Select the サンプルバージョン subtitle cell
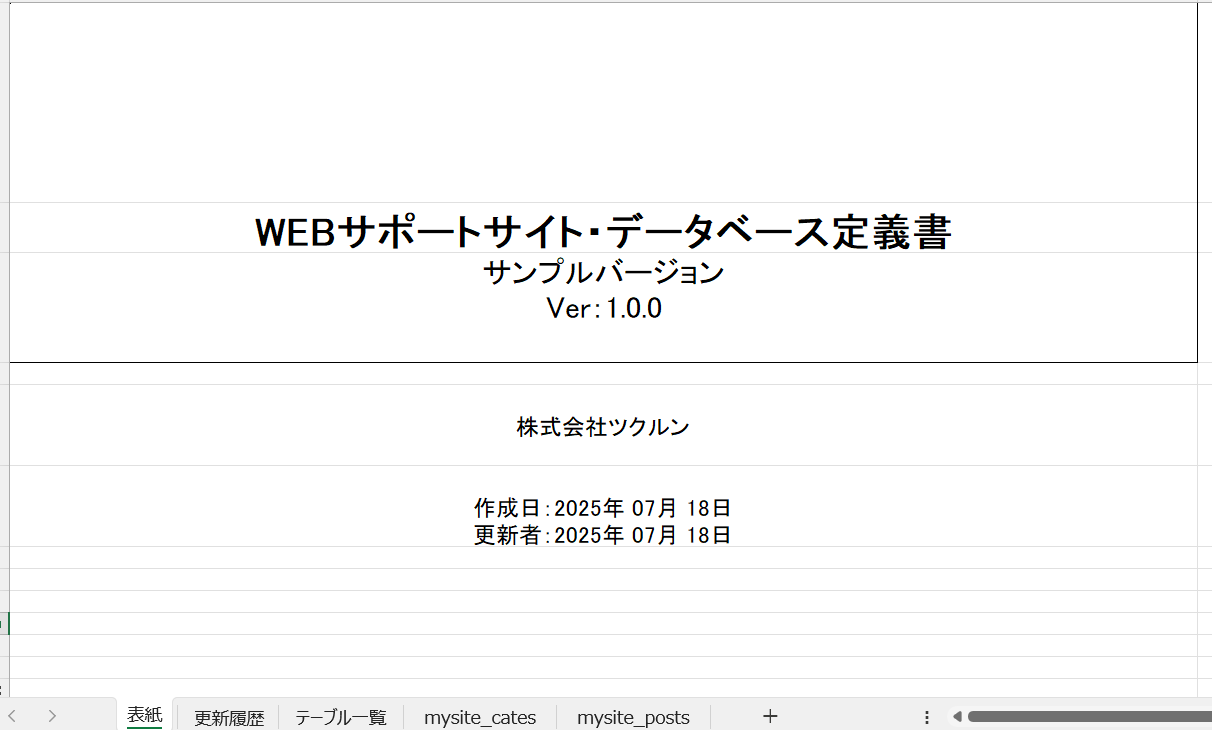Viewport: 1212px width, 730px height. (x=604, y=271)
